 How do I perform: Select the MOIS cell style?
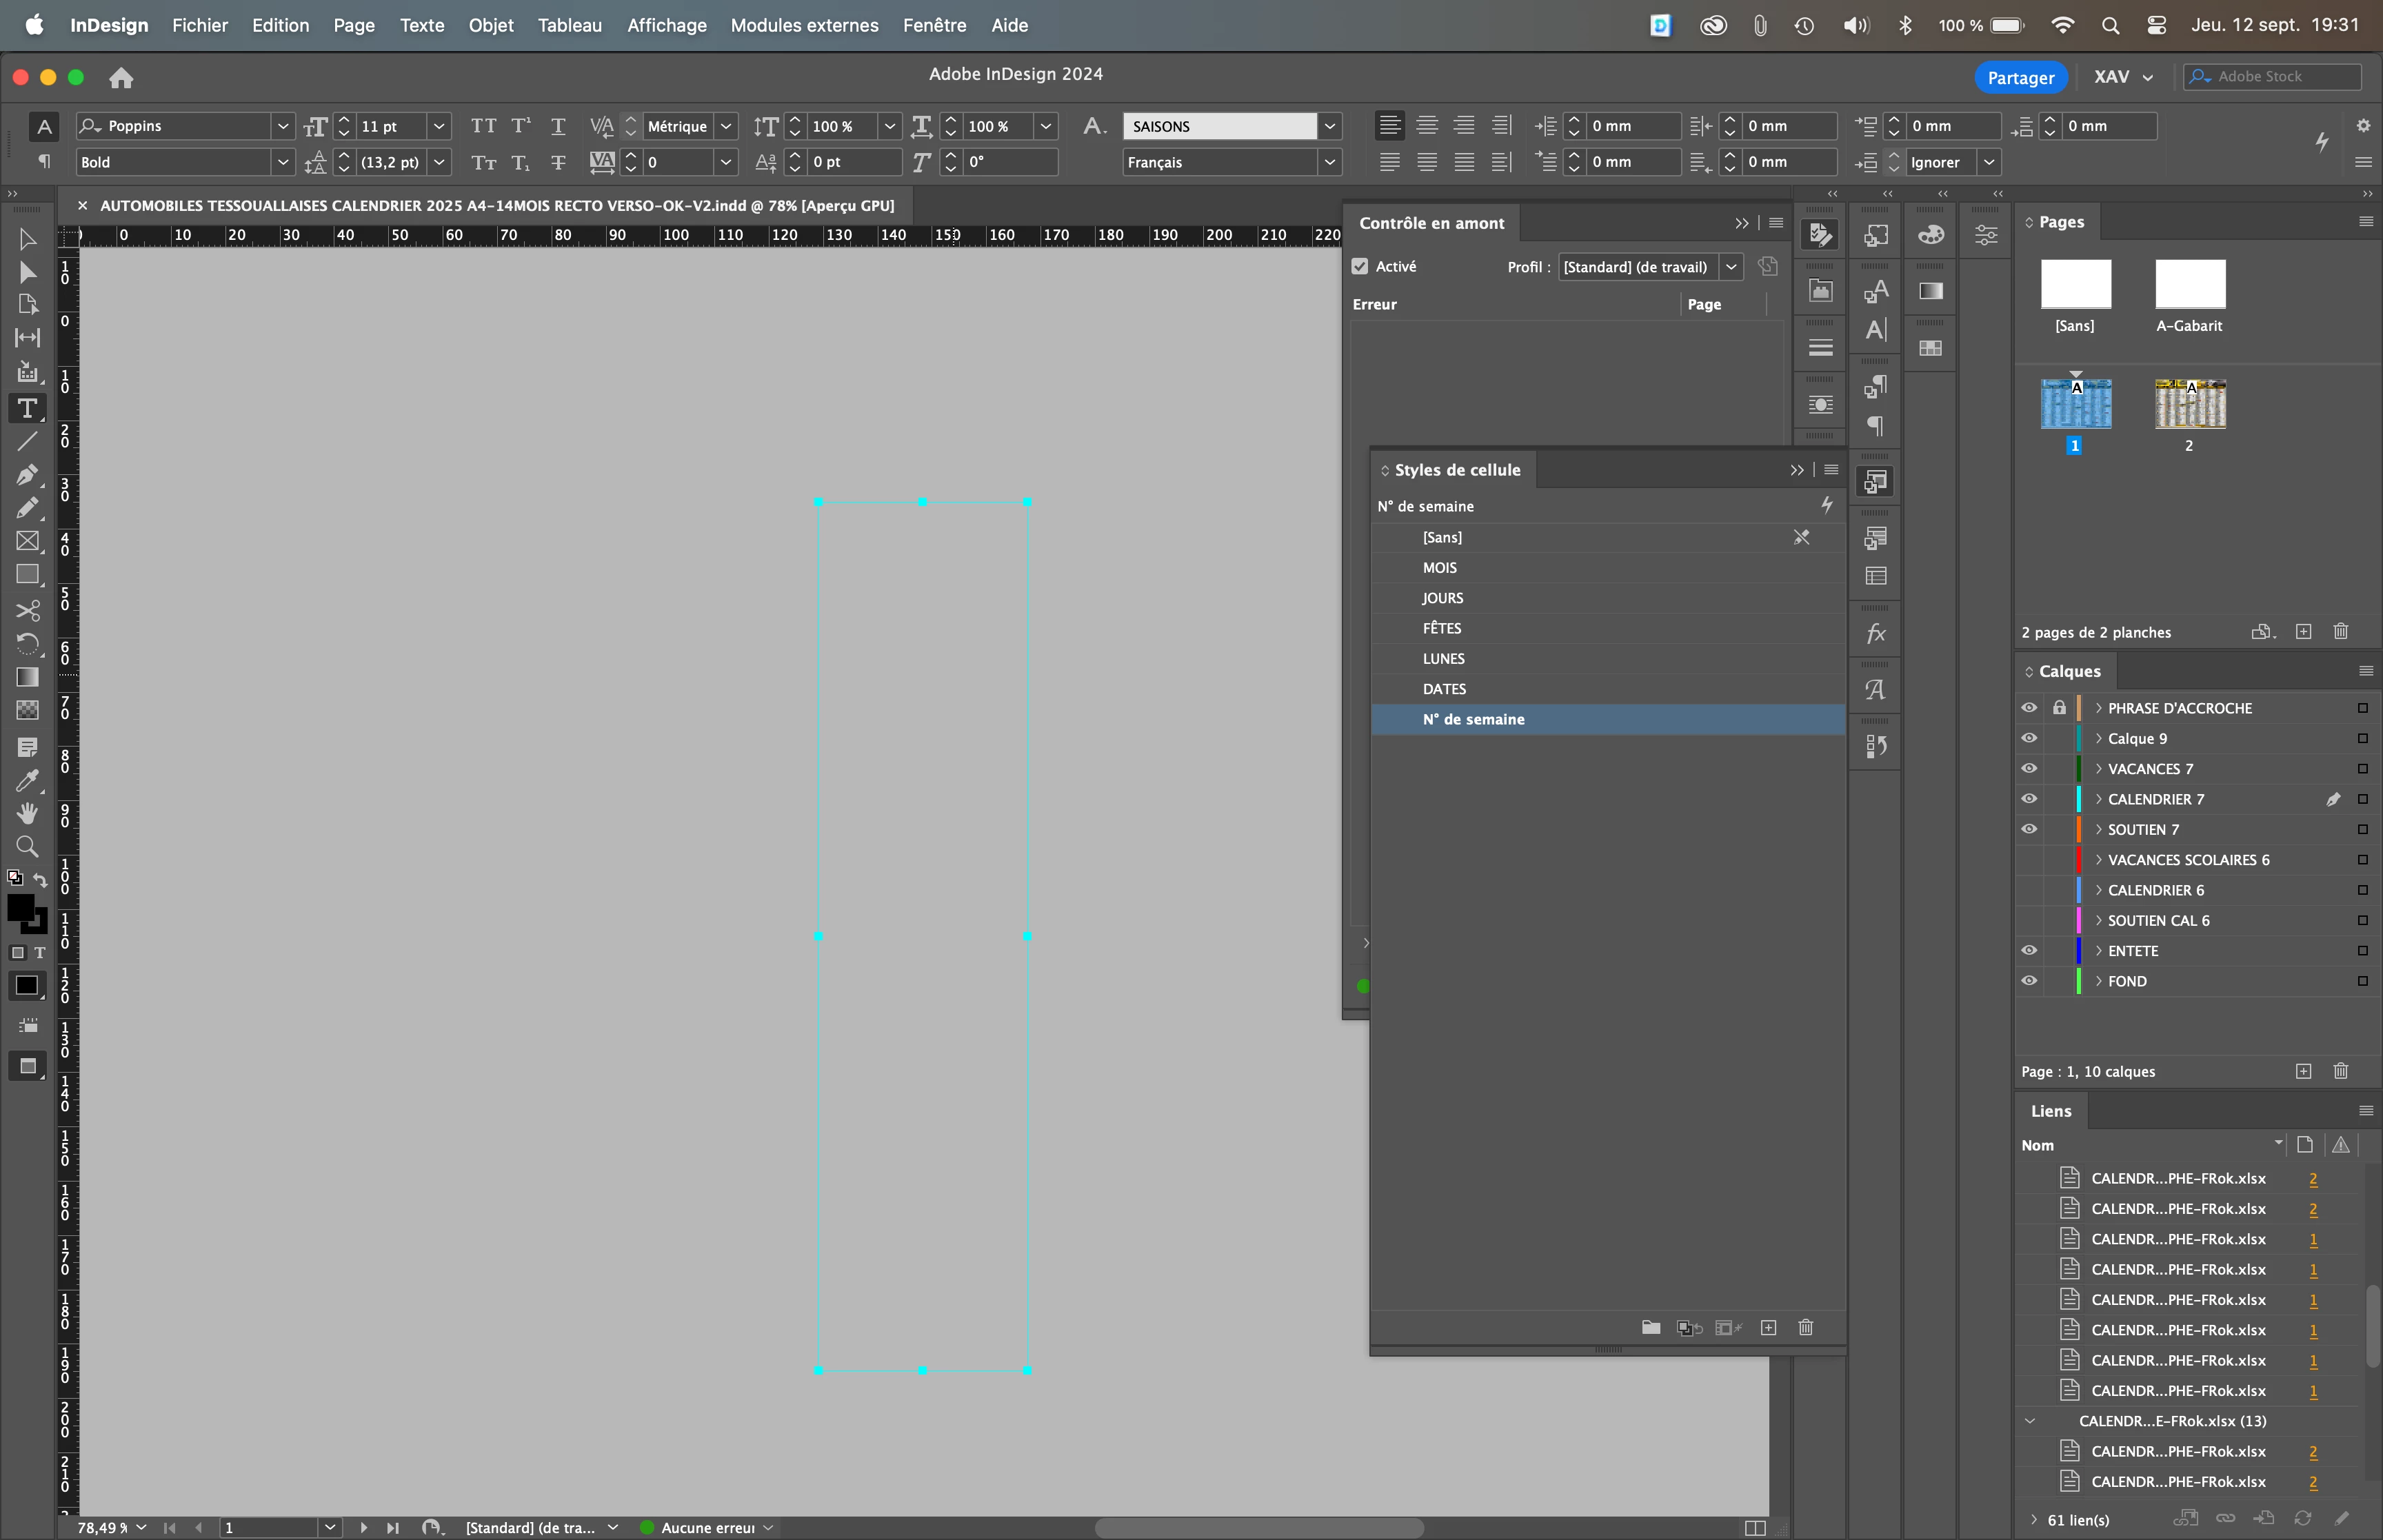pyautogui.click(x=1439, y=567)
